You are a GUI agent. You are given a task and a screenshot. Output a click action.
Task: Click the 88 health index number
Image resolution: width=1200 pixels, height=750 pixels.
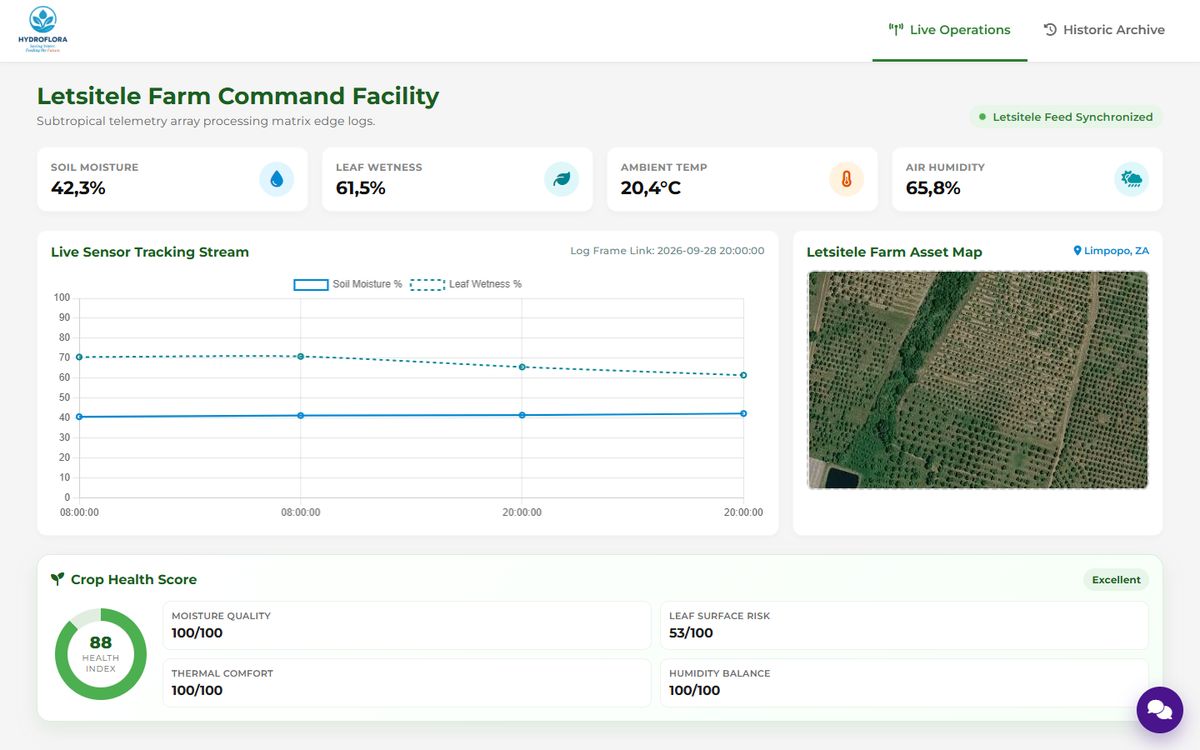point(101,643)
